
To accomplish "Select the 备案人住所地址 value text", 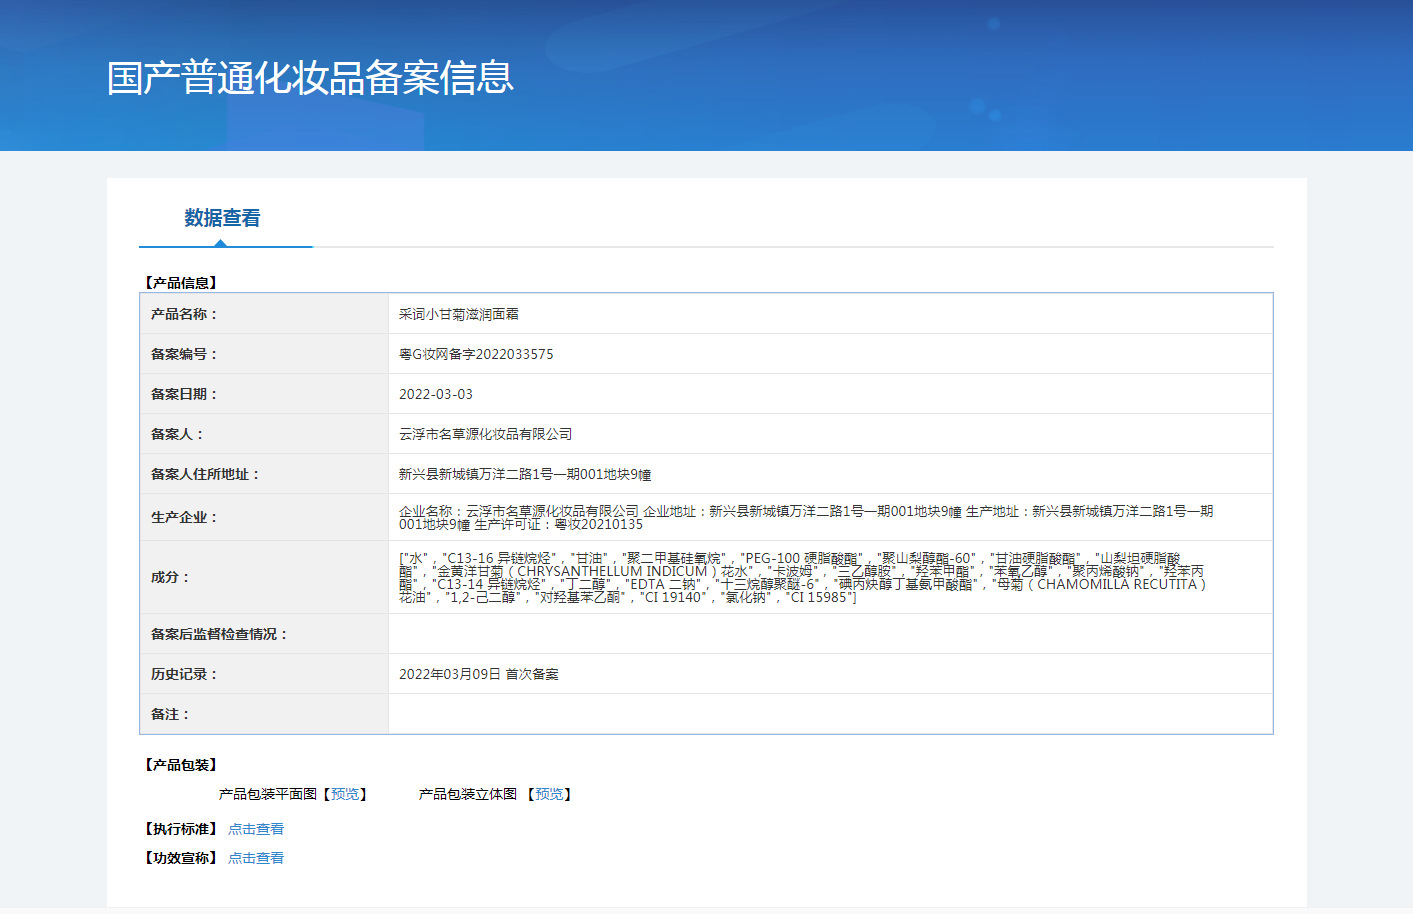I will (525, 474).
